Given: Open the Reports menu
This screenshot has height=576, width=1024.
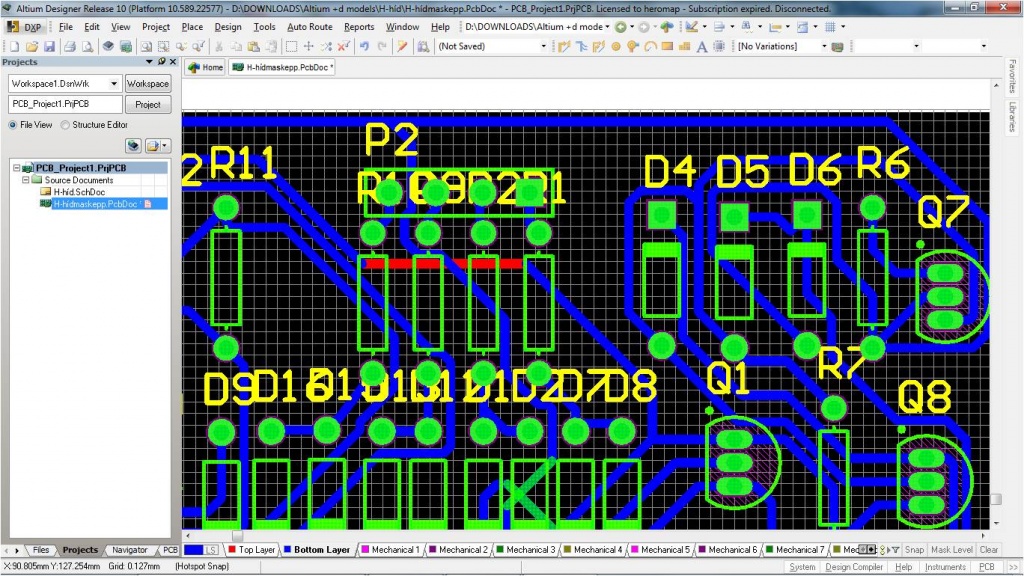Looking at the screenshot, I should pyautogui.click(x=359, y=27).
